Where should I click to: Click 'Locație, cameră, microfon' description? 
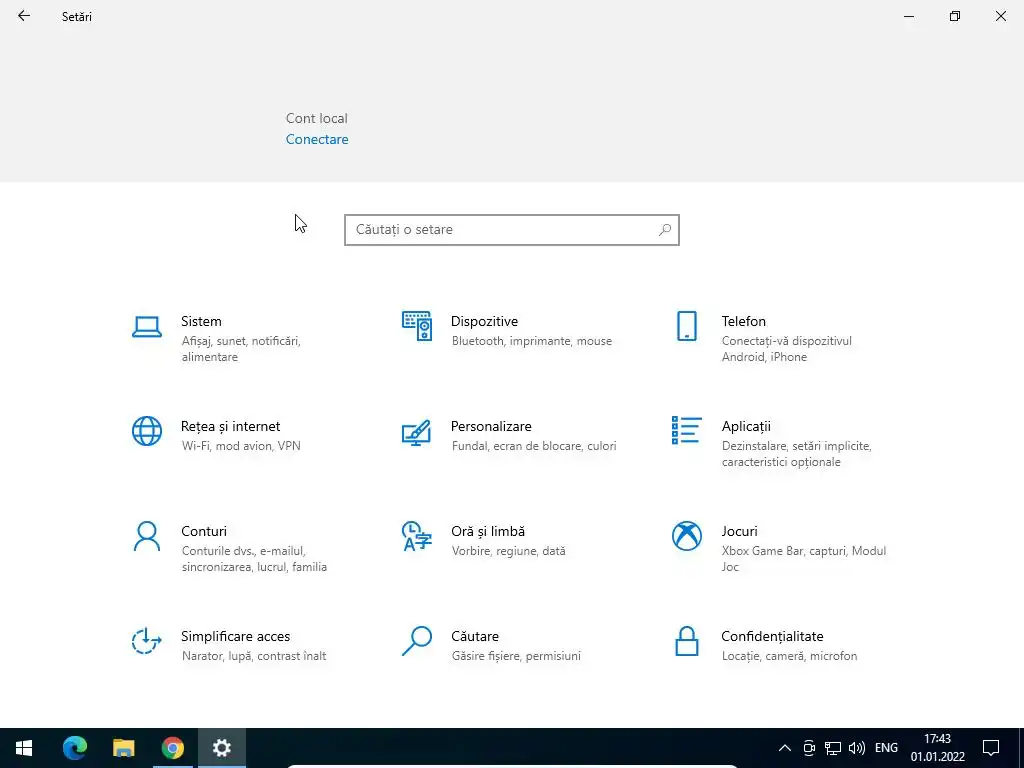[x=789, y=656]
